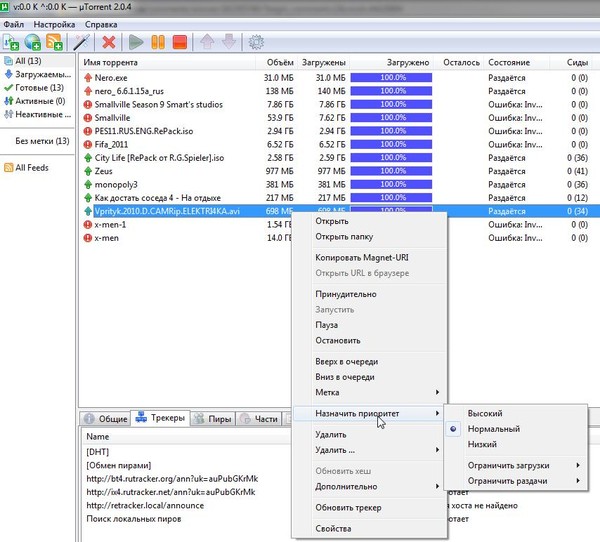
Task: Select the Загружаемые category in sidebar
Action: pyautogui.click(x=38, y=74)
